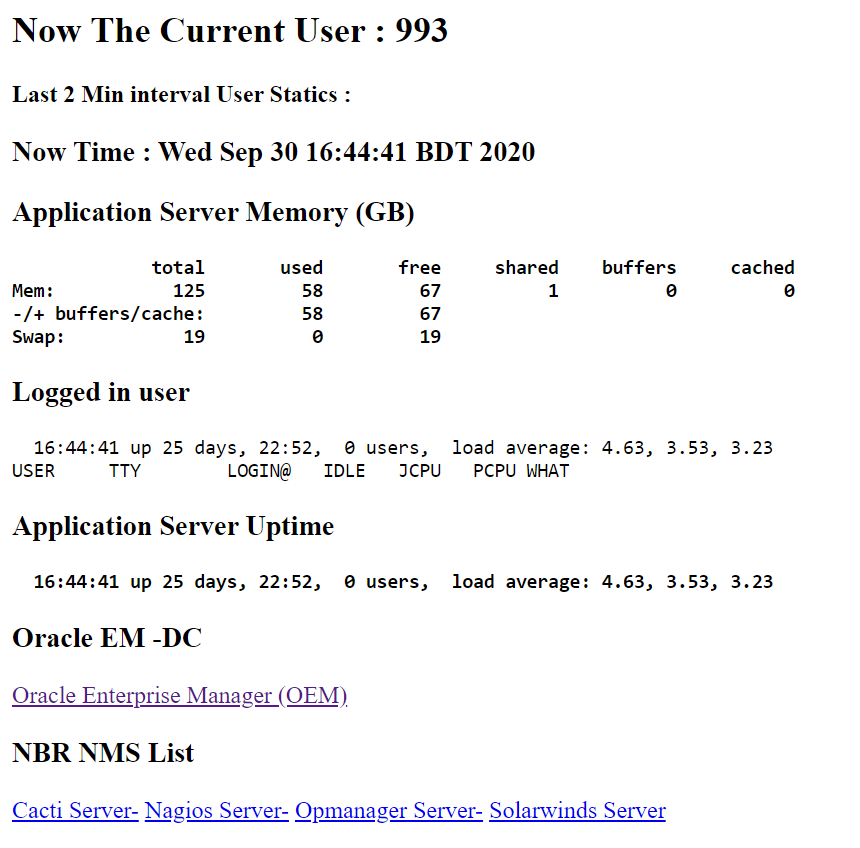Click the Mem total value 125
Image resolution: width=860 pixels, height=848 pixels.
click(x=189, y=291)
